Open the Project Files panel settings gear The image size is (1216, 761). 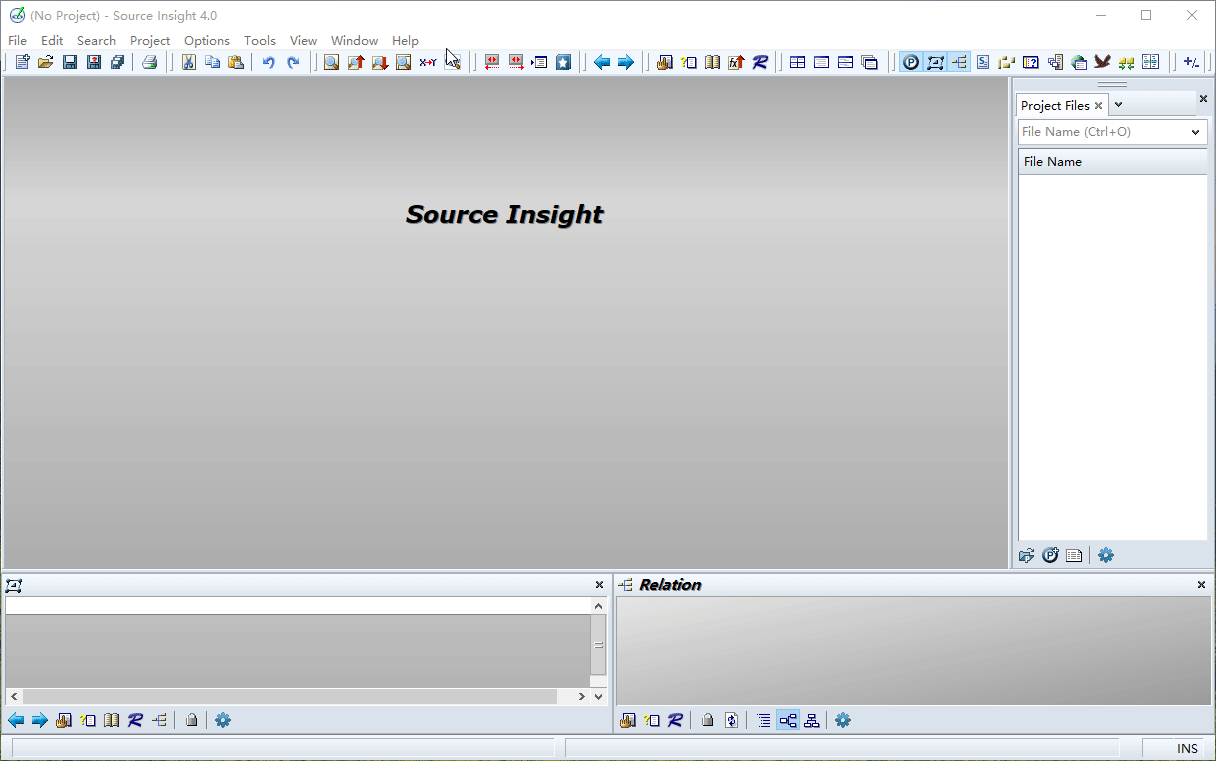(1105, 555)
